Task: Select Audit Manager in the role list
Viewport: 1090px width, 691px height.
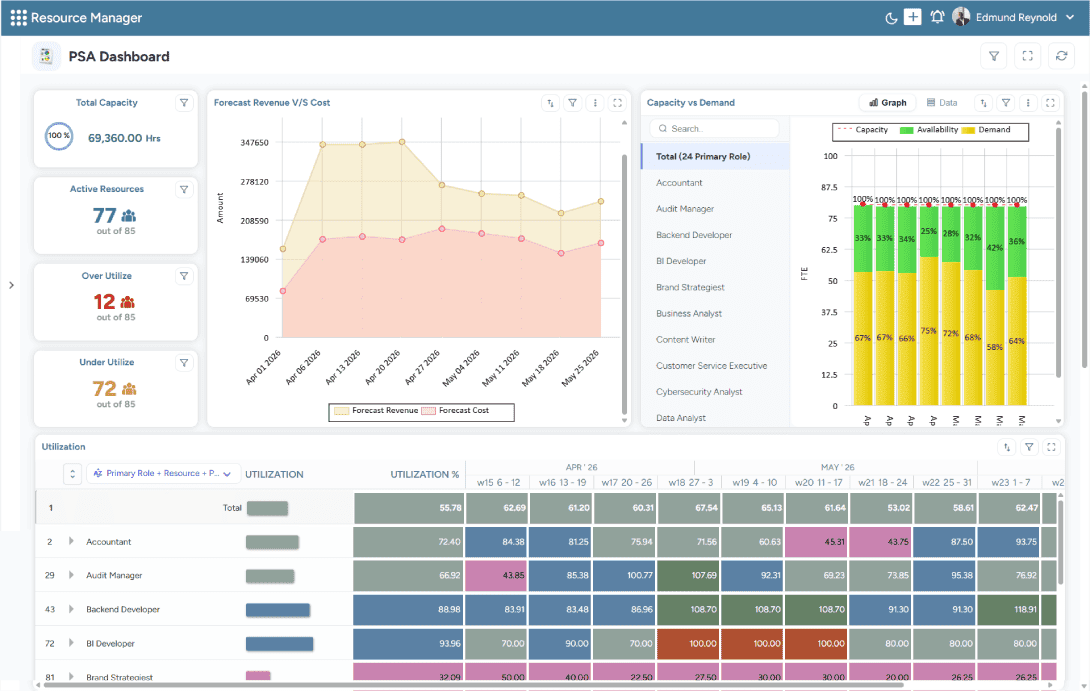Action: coord(715,209)
